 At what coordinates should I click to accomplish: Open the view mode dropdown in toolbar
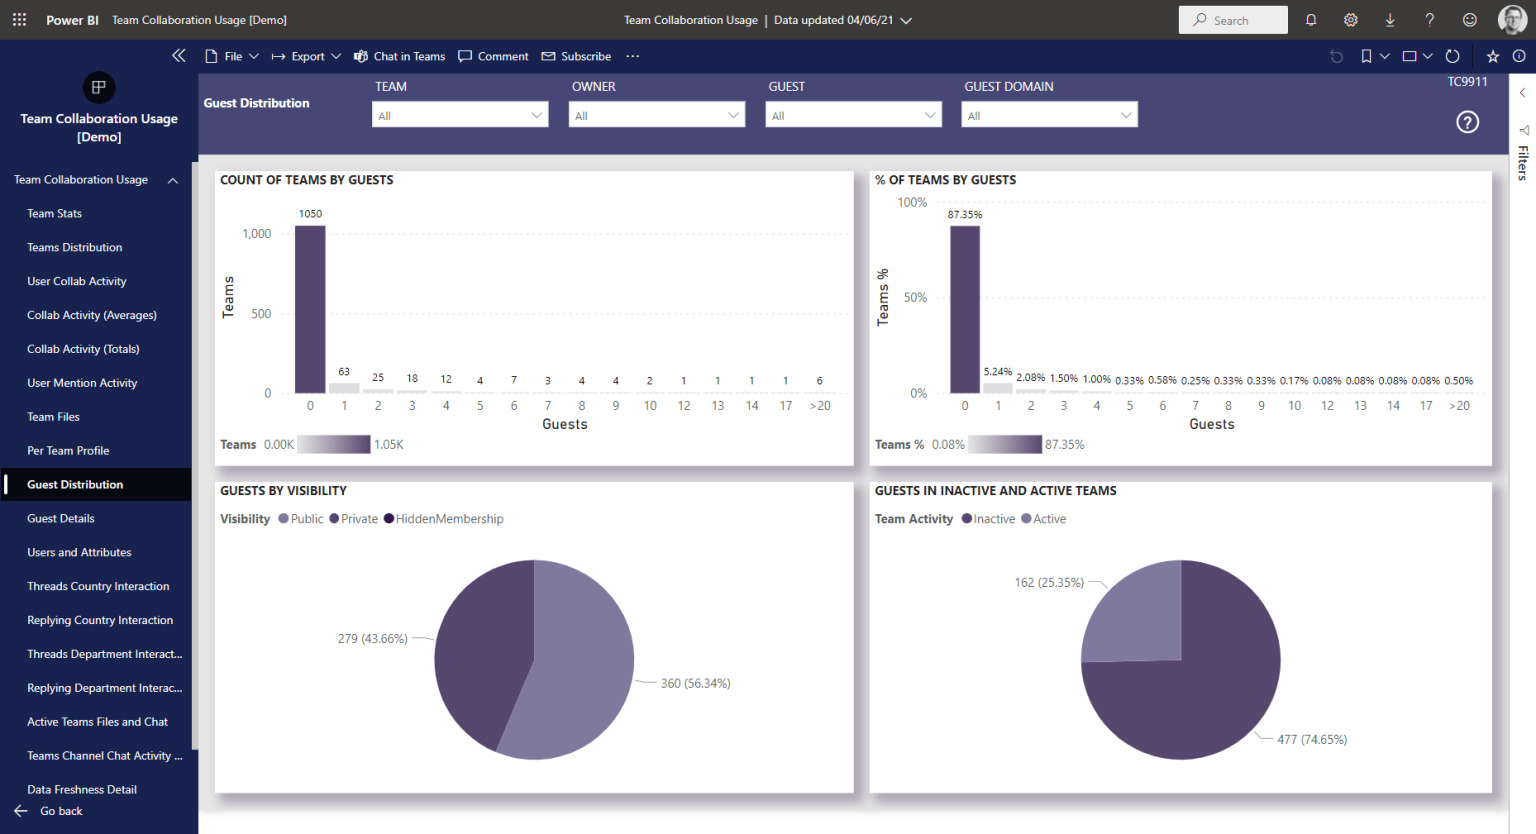coord(1417,56)
